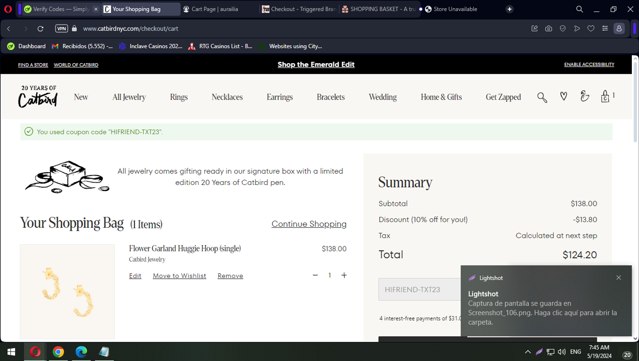
Task: Open the RTG Casinos List bookmark
Action: click(220, 46)
